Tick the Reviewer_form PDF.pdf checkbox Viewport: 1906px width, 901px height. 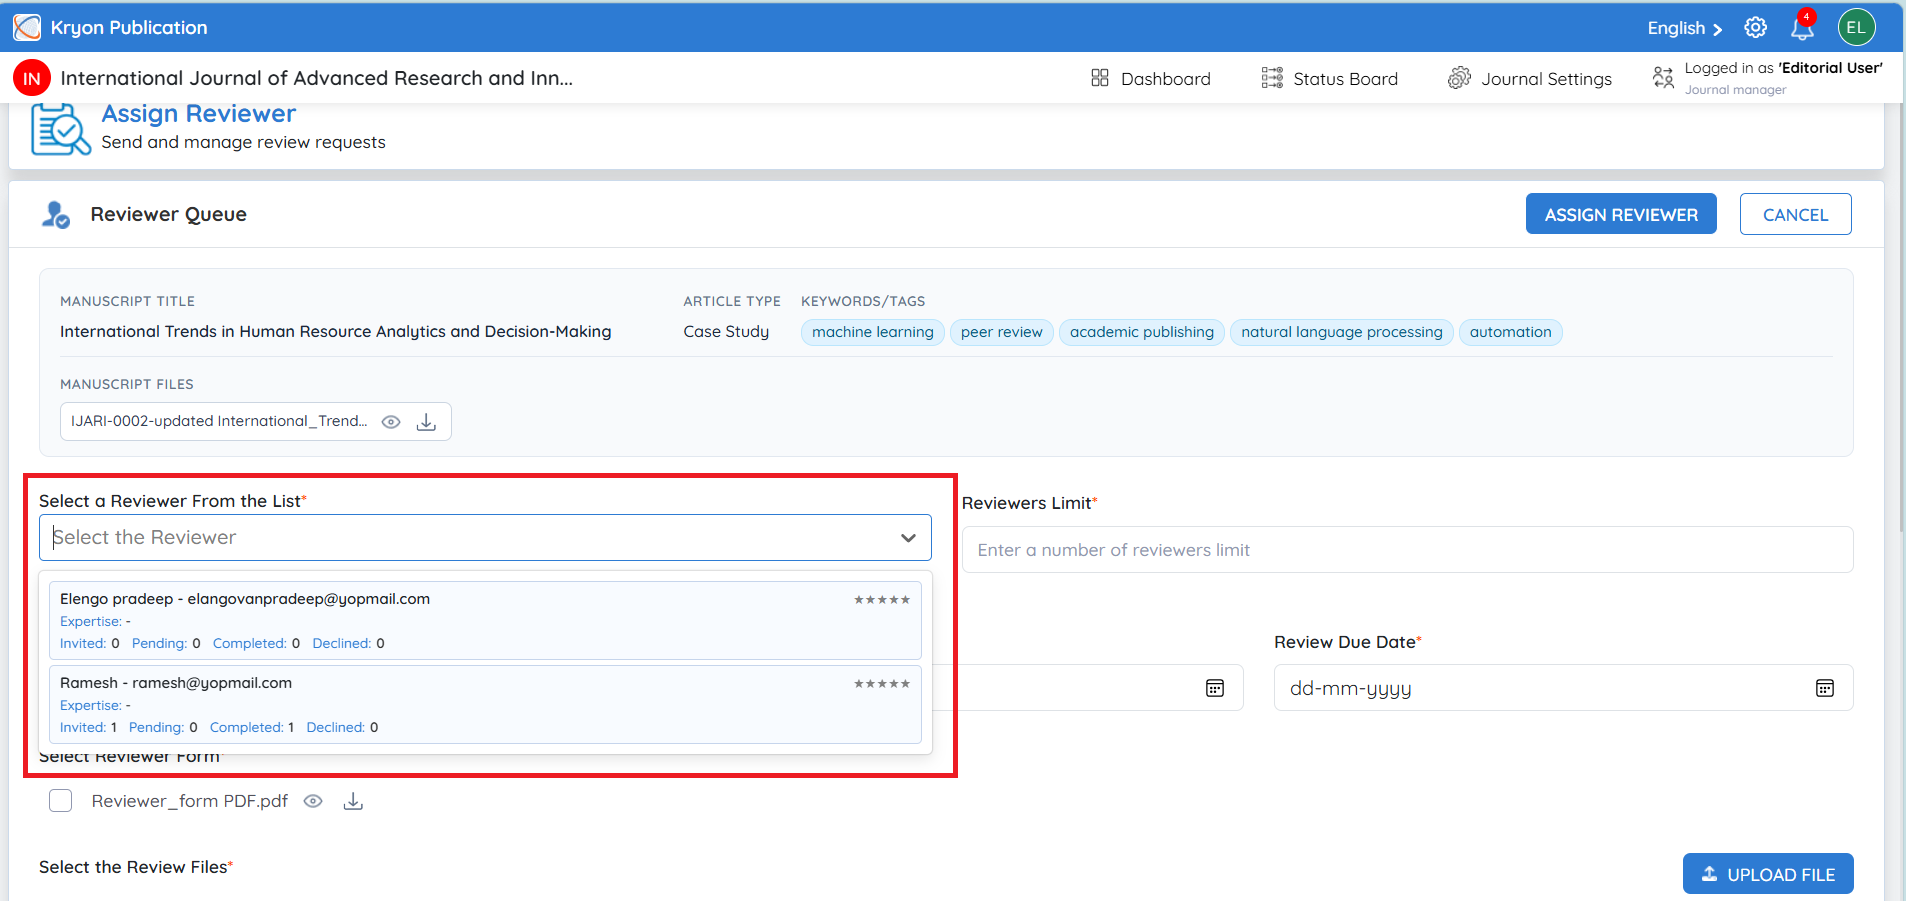click(x=61, y=801)
